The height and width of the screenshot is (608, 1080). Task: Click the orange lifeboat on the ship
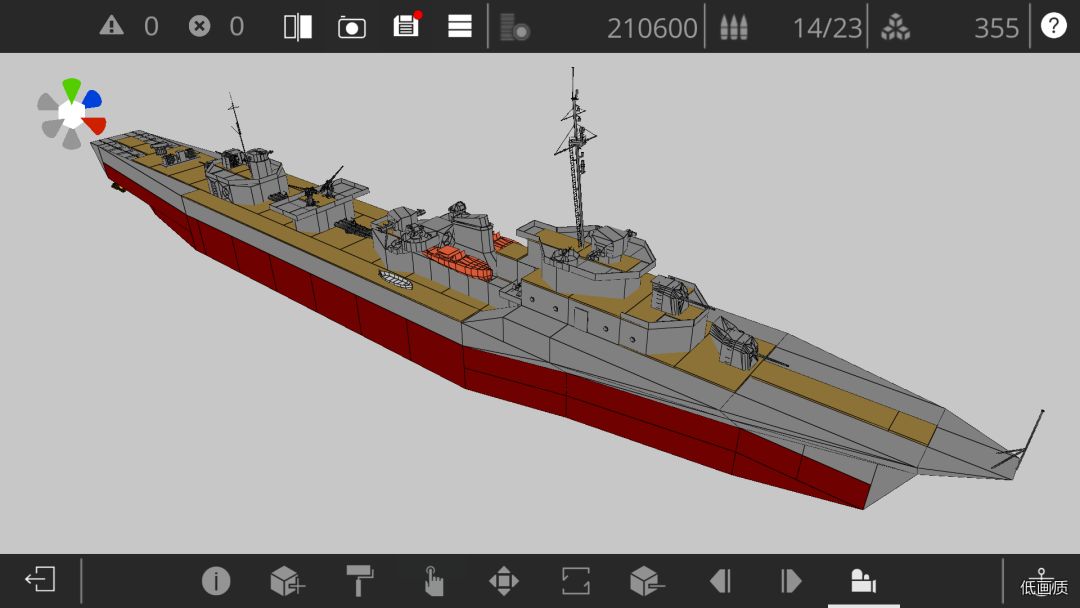457,262
